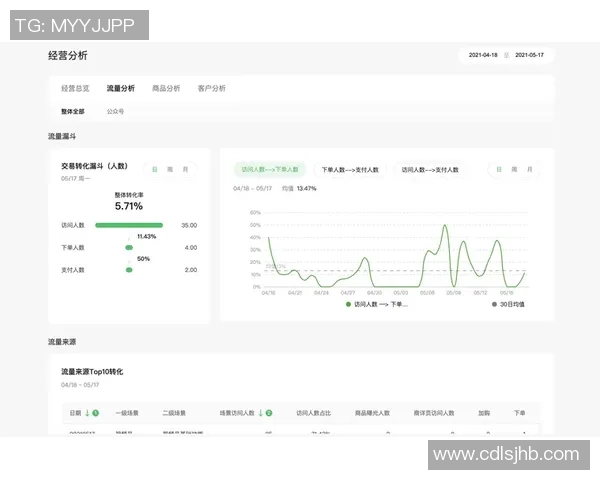This screenshot has height=480, width=600.
Task: Open the 客户分析 tab
Action: click(x=212, y=88)
